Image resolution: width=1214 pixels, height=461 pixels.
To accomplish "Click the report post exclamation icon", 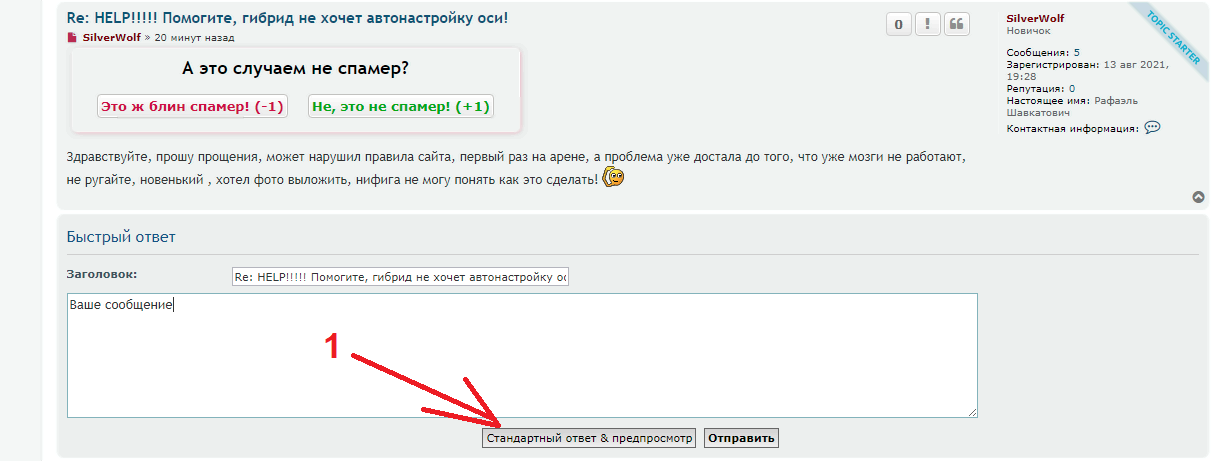I will coord(928,24).
